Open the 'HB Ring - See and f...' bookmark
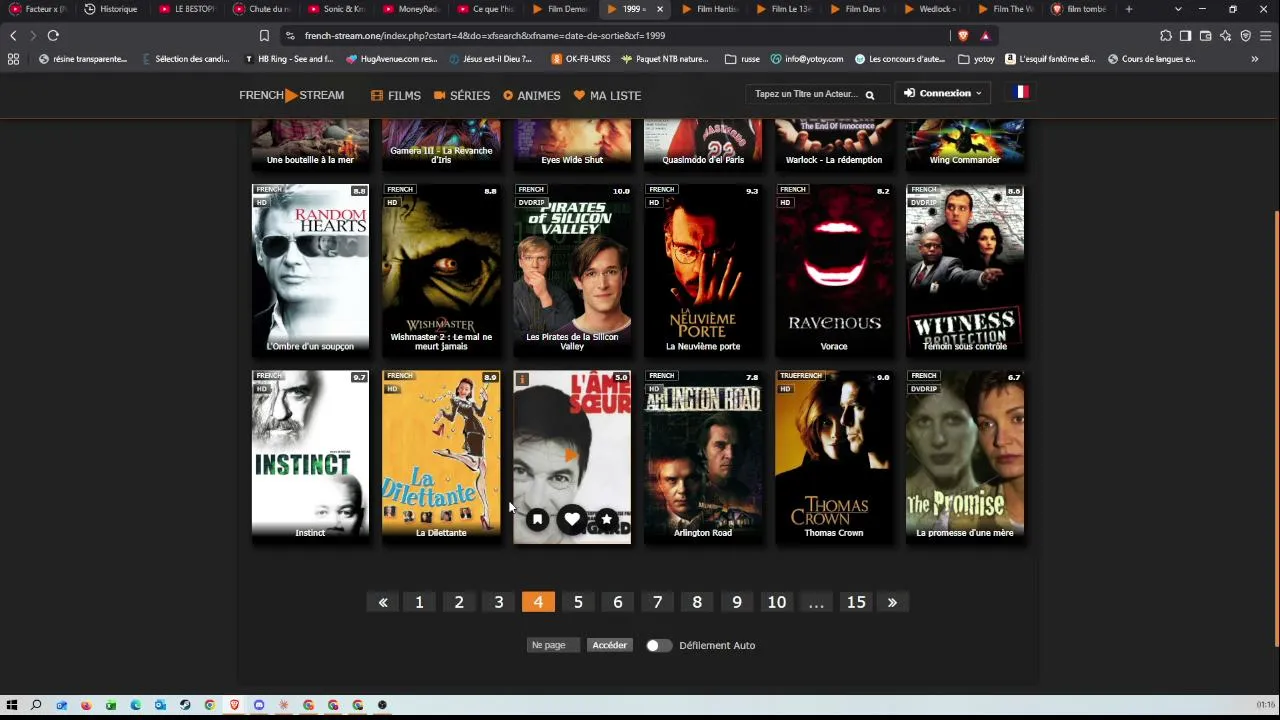 pyautogui.click(x=288, y=59)
